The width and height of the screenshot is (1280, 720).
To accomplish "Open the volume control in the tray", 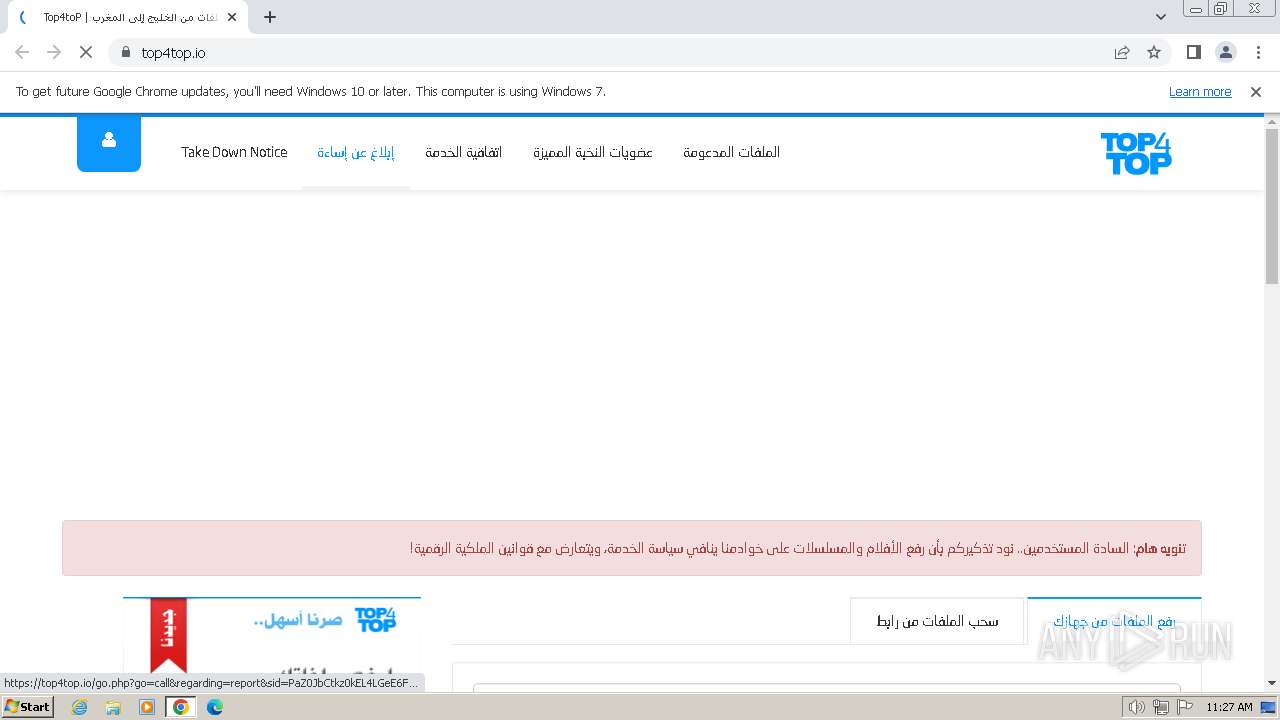I will (x=1137, y=707).
